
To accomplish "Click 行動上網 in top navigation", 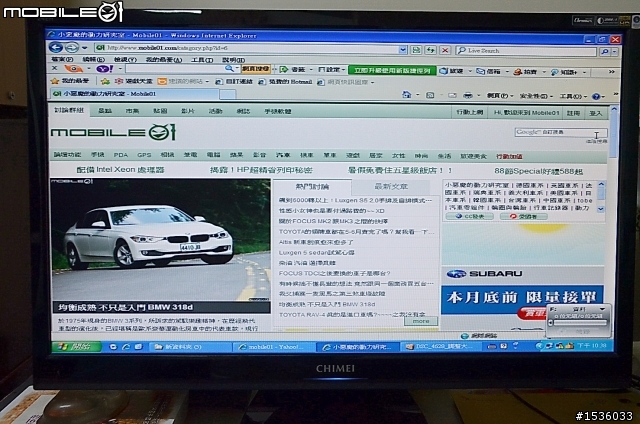I will click(469, 112).
